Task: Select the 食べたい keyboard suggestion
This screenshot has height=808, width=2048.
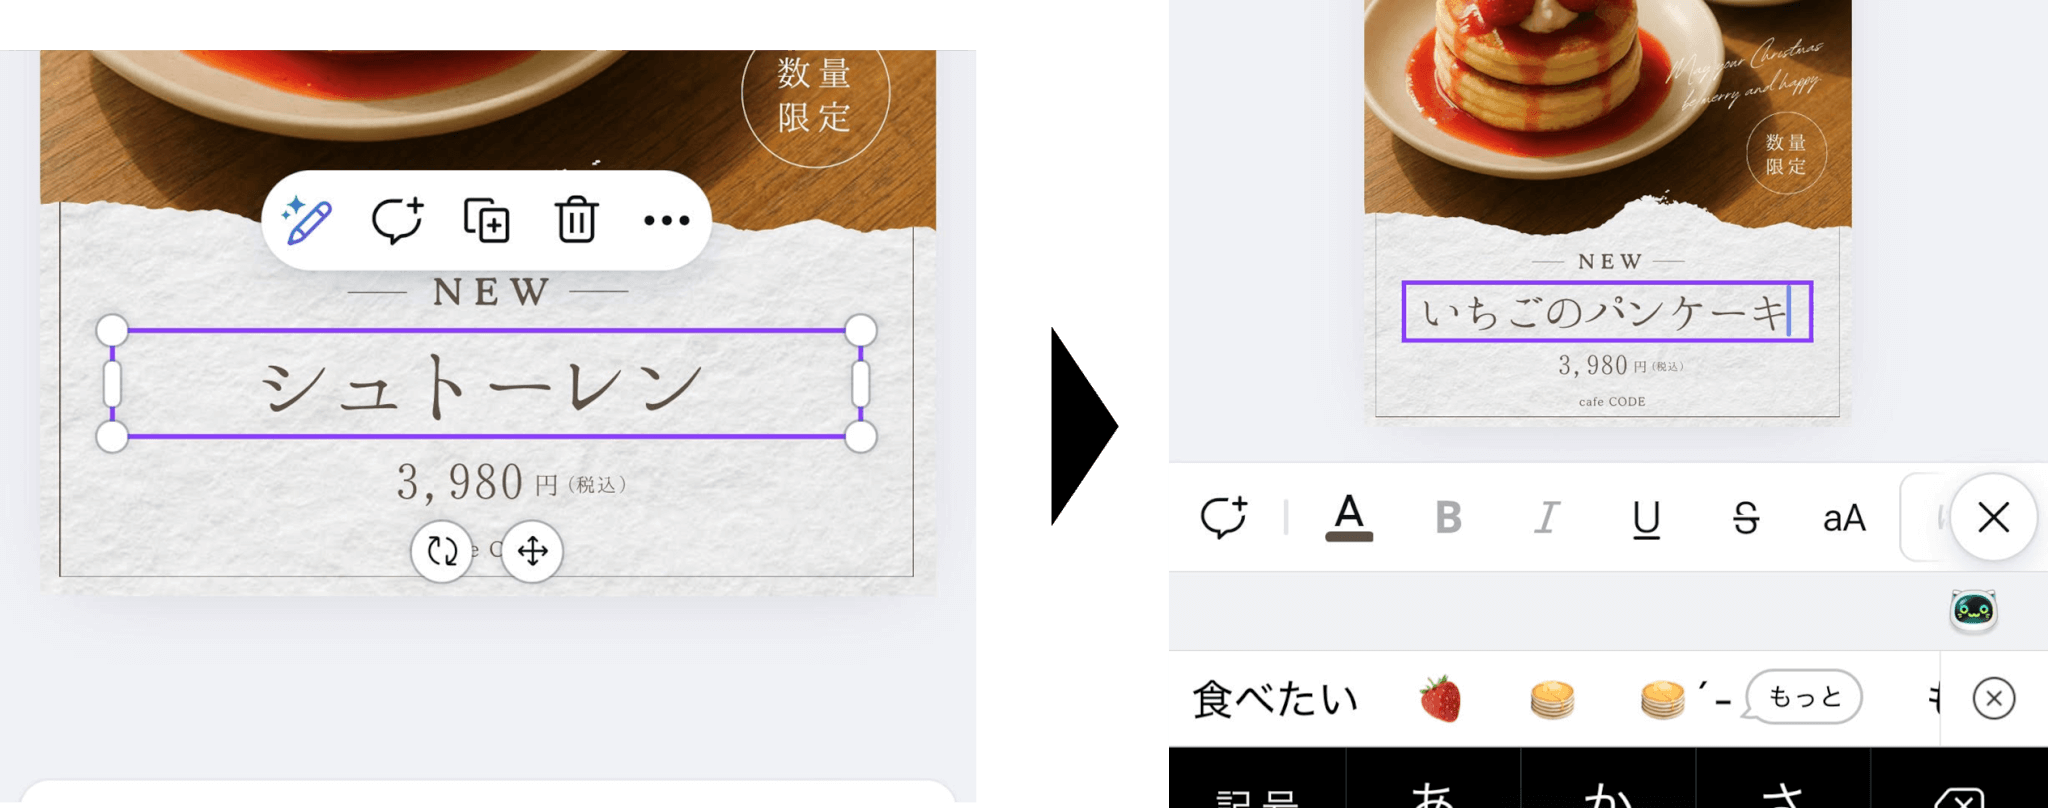Action: point(1275,699)
